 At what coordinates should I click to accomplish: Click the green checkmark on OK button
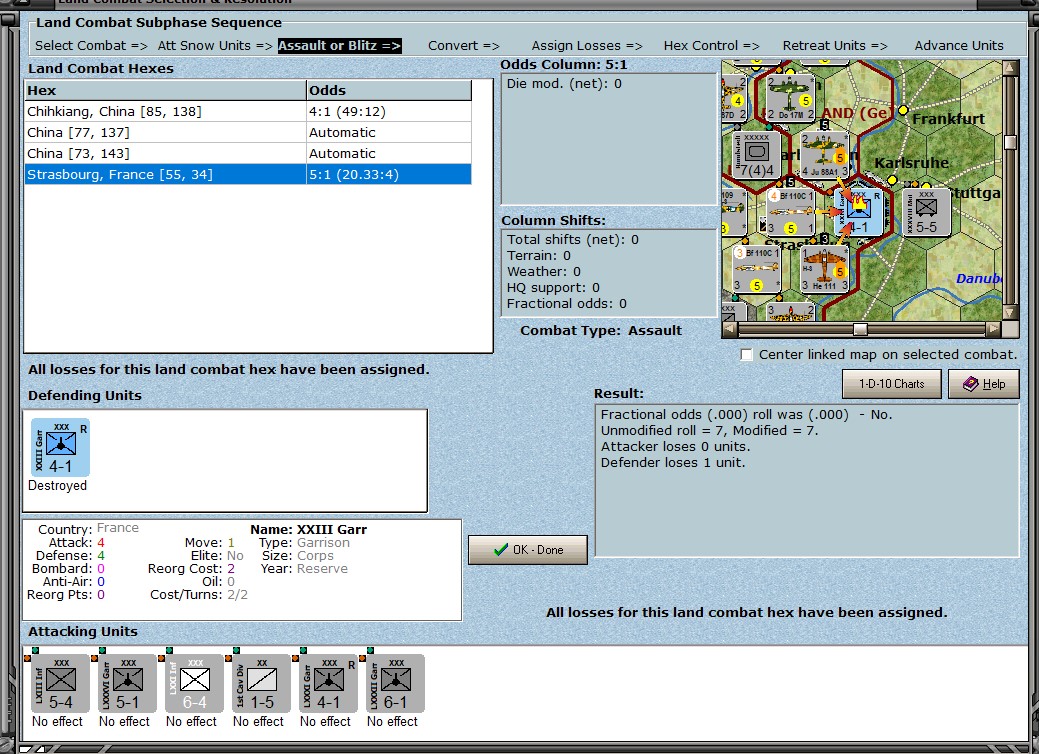pos(501,550)
